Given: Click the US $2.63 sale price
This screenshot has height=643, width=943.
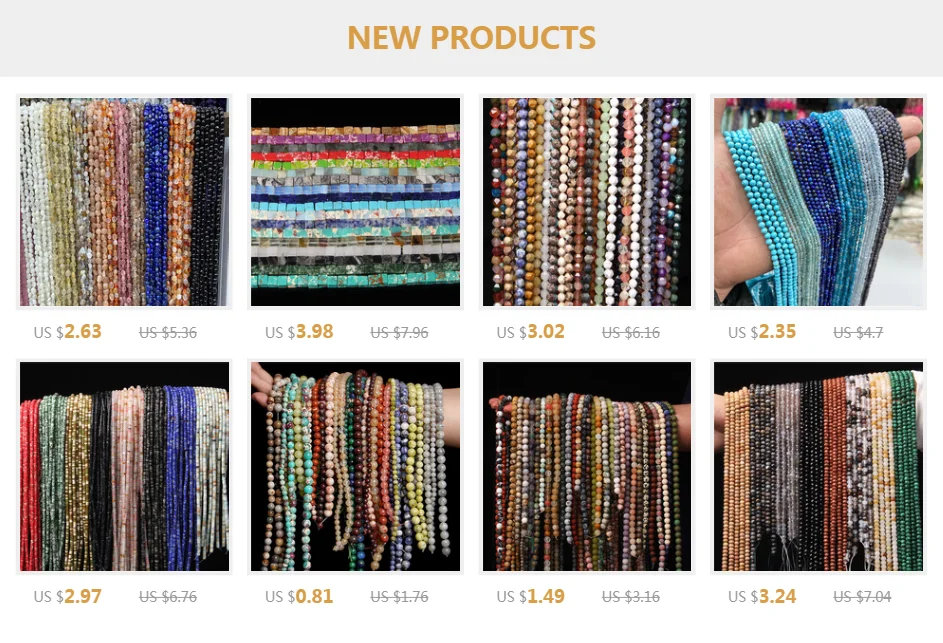Looking at the screenshot, I should click(x=67, y=332).
